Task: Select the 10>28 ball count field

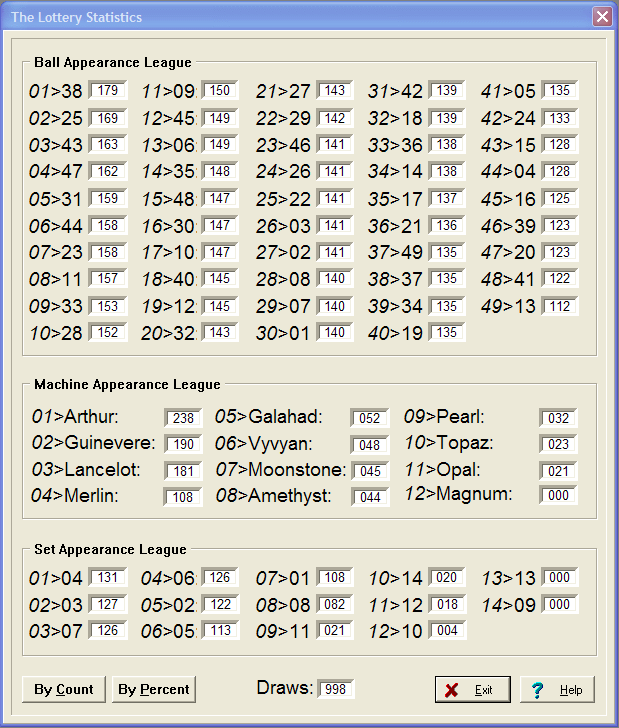Action: 108,332
